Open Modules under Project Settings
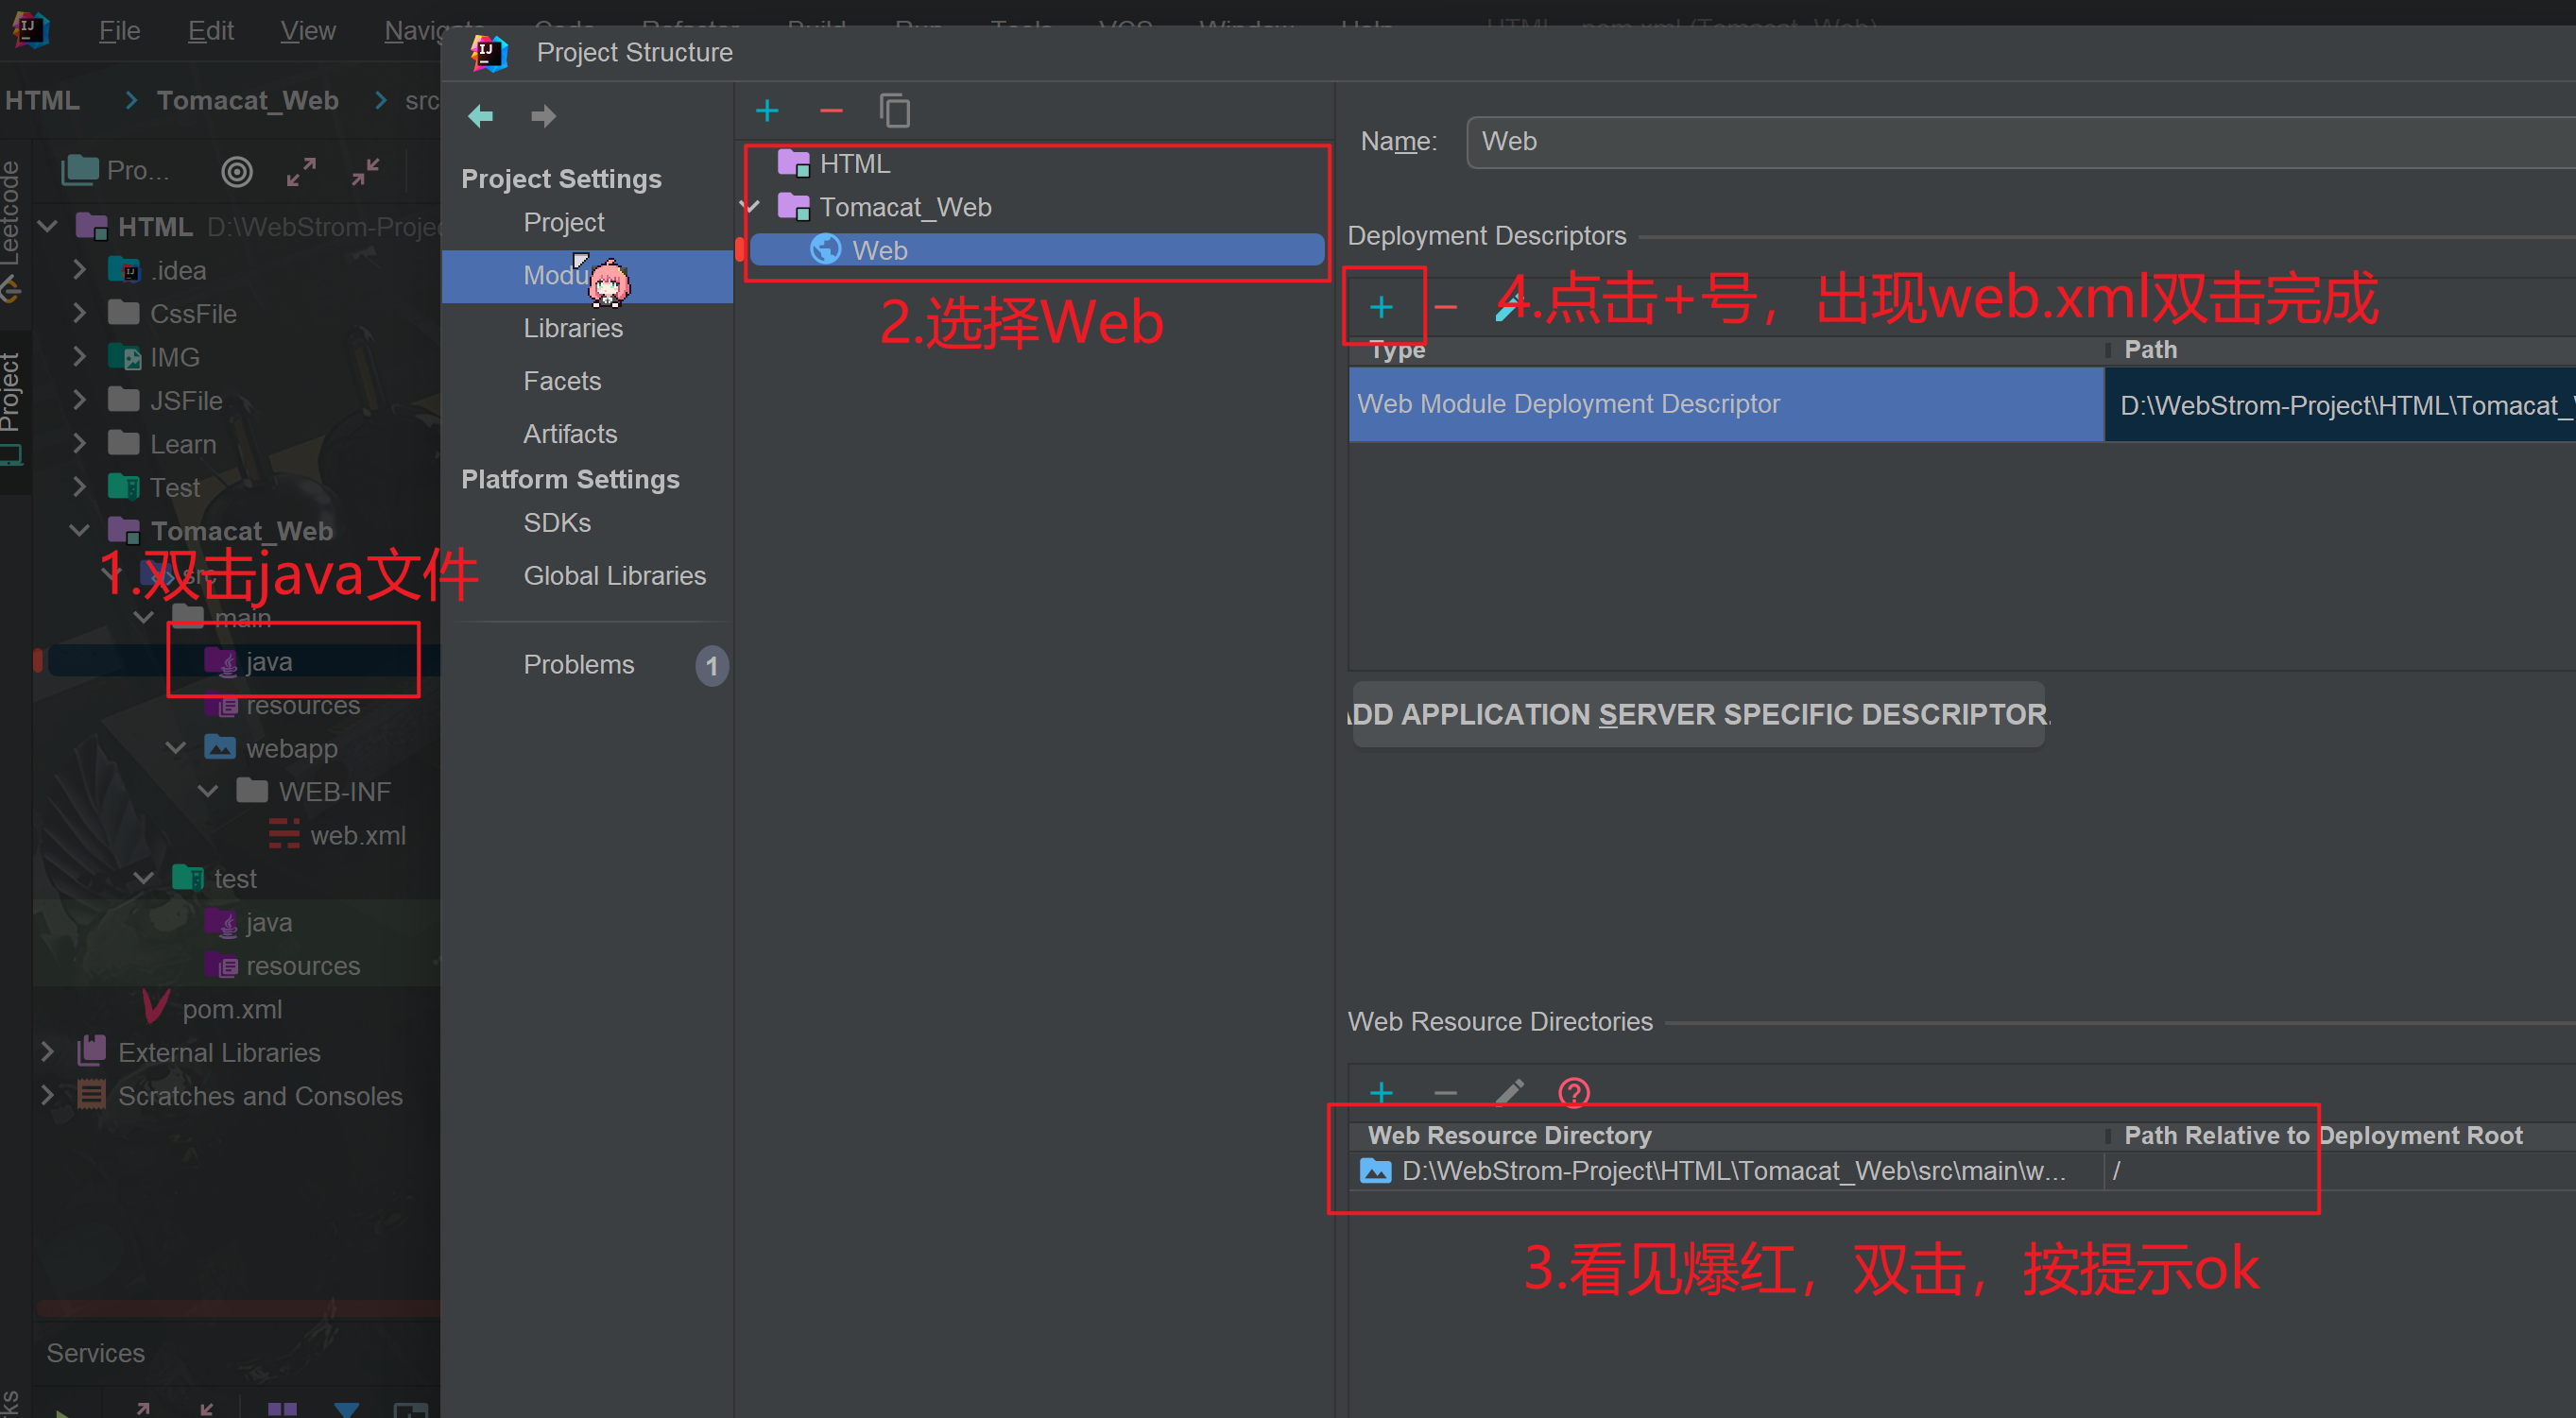2576x1418 pixels. click(588, 275)
